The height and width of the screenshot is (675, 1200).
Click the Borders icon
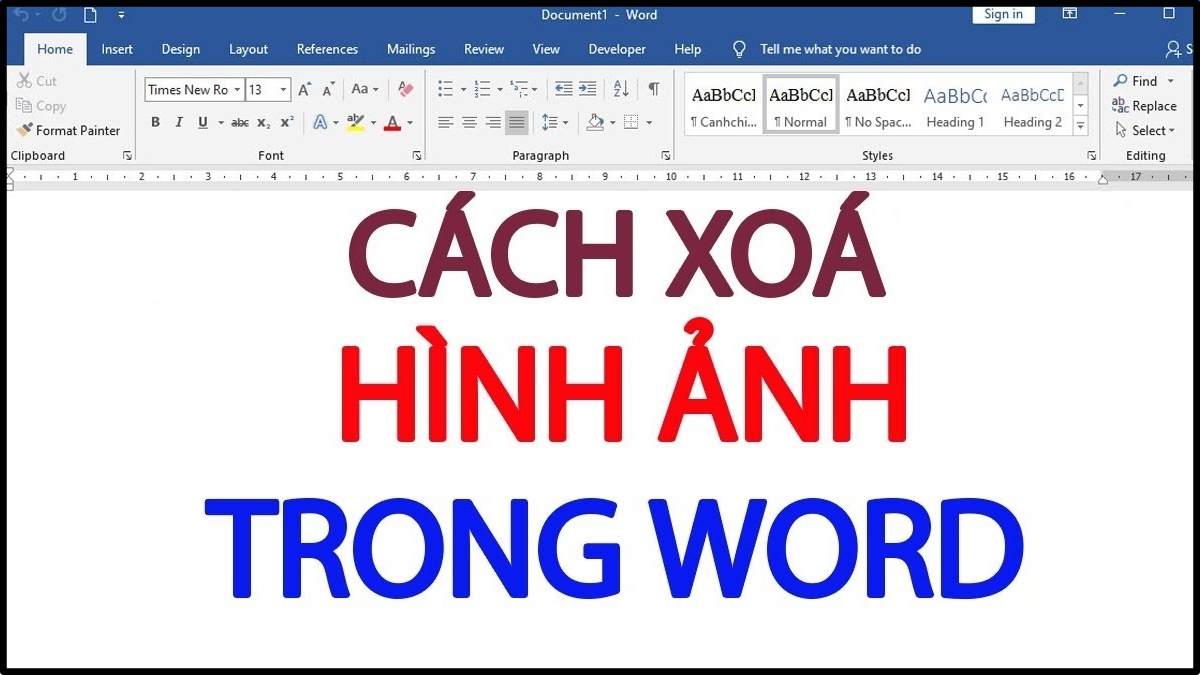(x=631, y=122)
